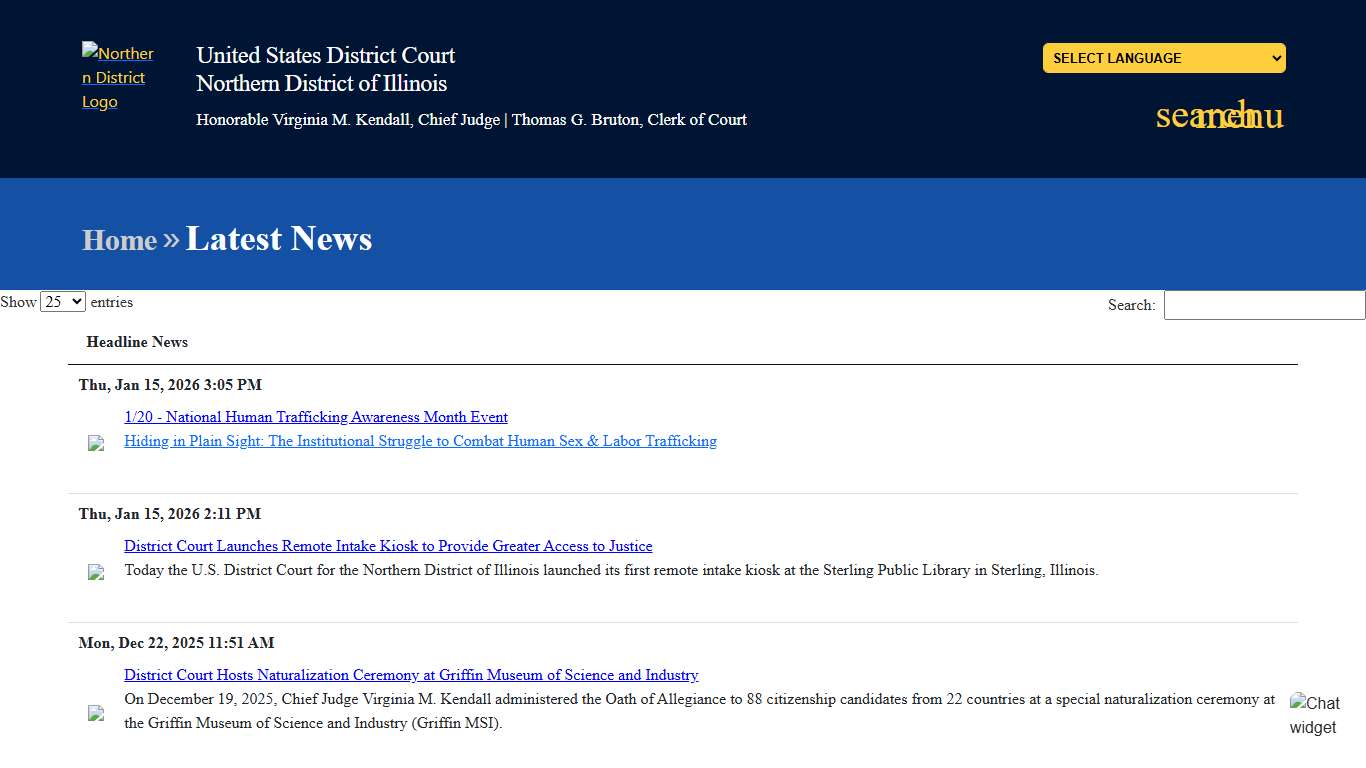Viewport: 1366px width, 768px height.
Task: Click the Northern District Logo image
Action: (117, 77)
